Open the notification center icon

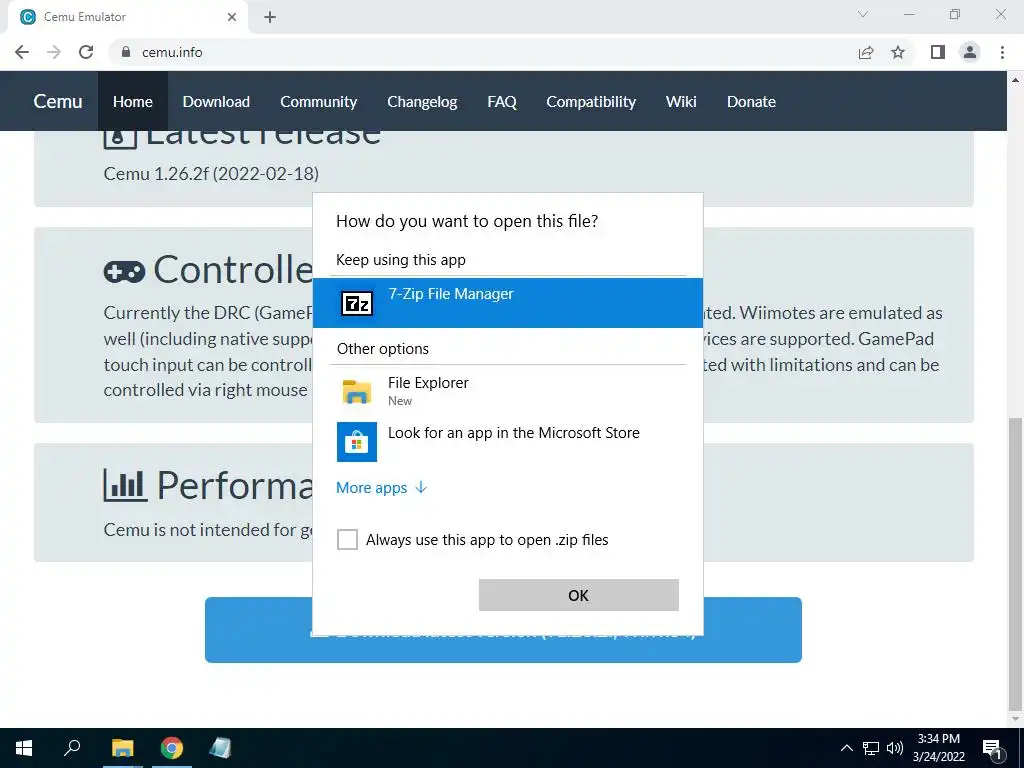(992, 748)
